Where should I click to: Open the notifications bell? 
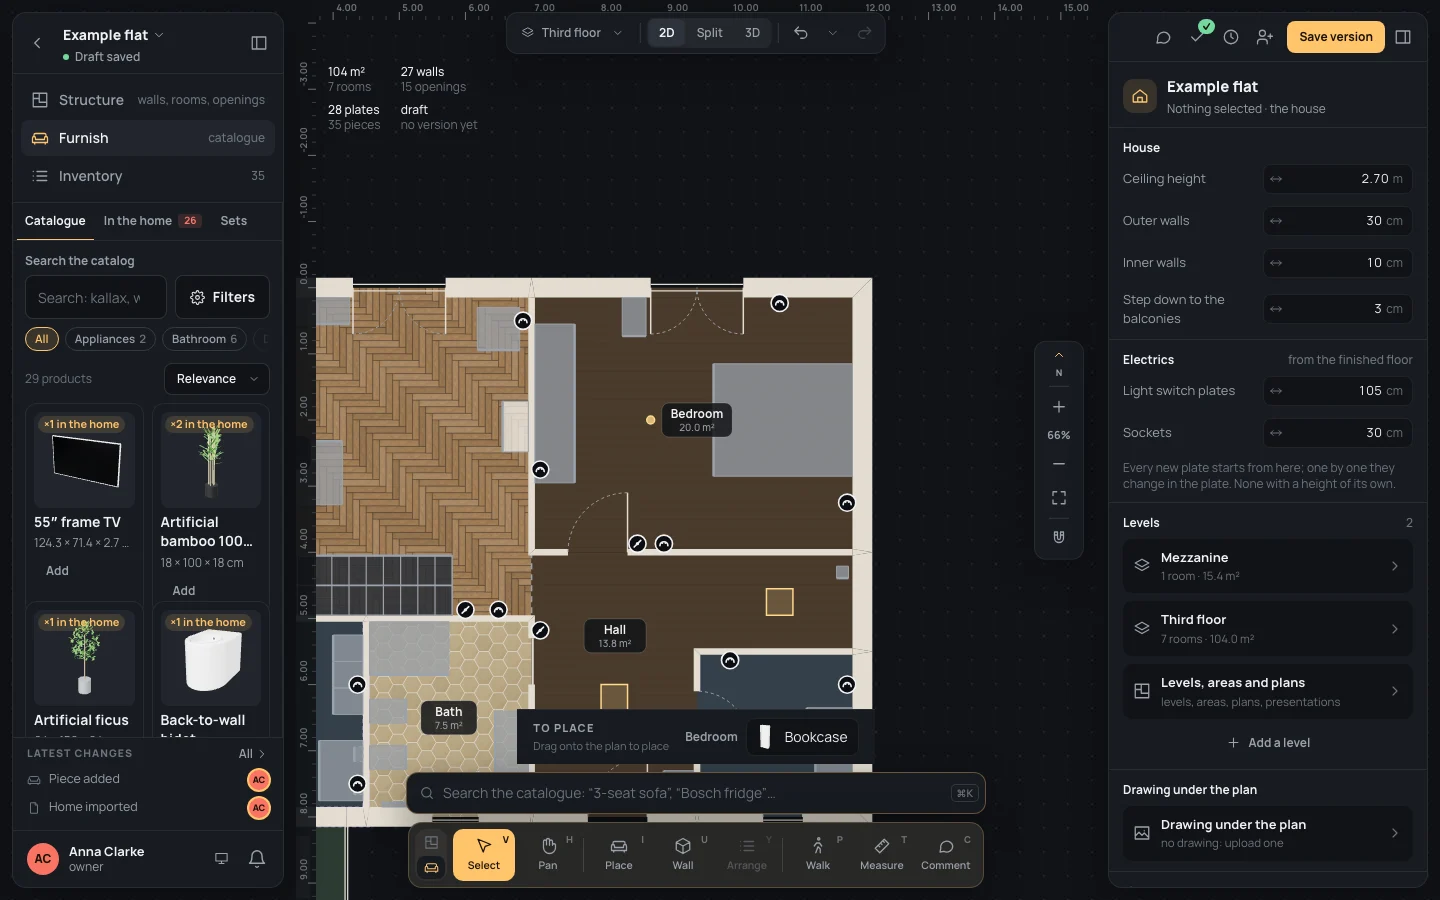[257, 858]
